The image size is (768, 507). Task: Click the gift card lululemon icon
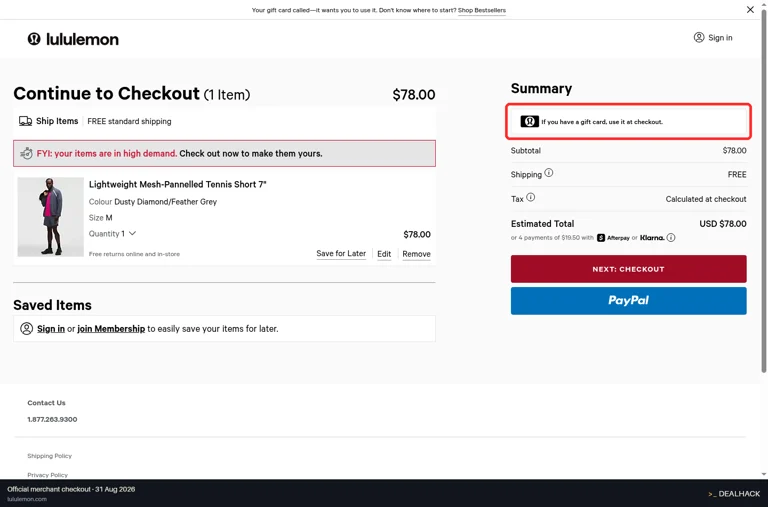pyautogui.click(x=529, y=121)
